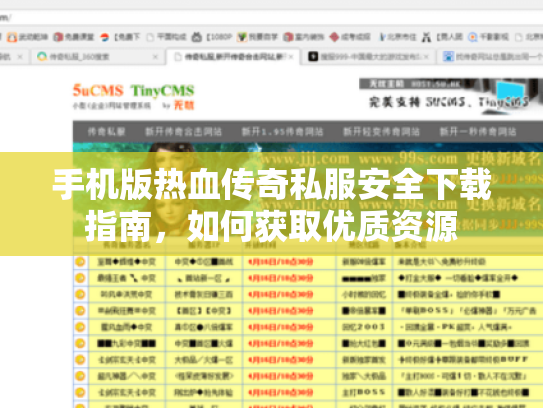Click the orange icon on ◆打金大服◆ row
Viewport: 543px width, 408px height.
pos(80,278)
